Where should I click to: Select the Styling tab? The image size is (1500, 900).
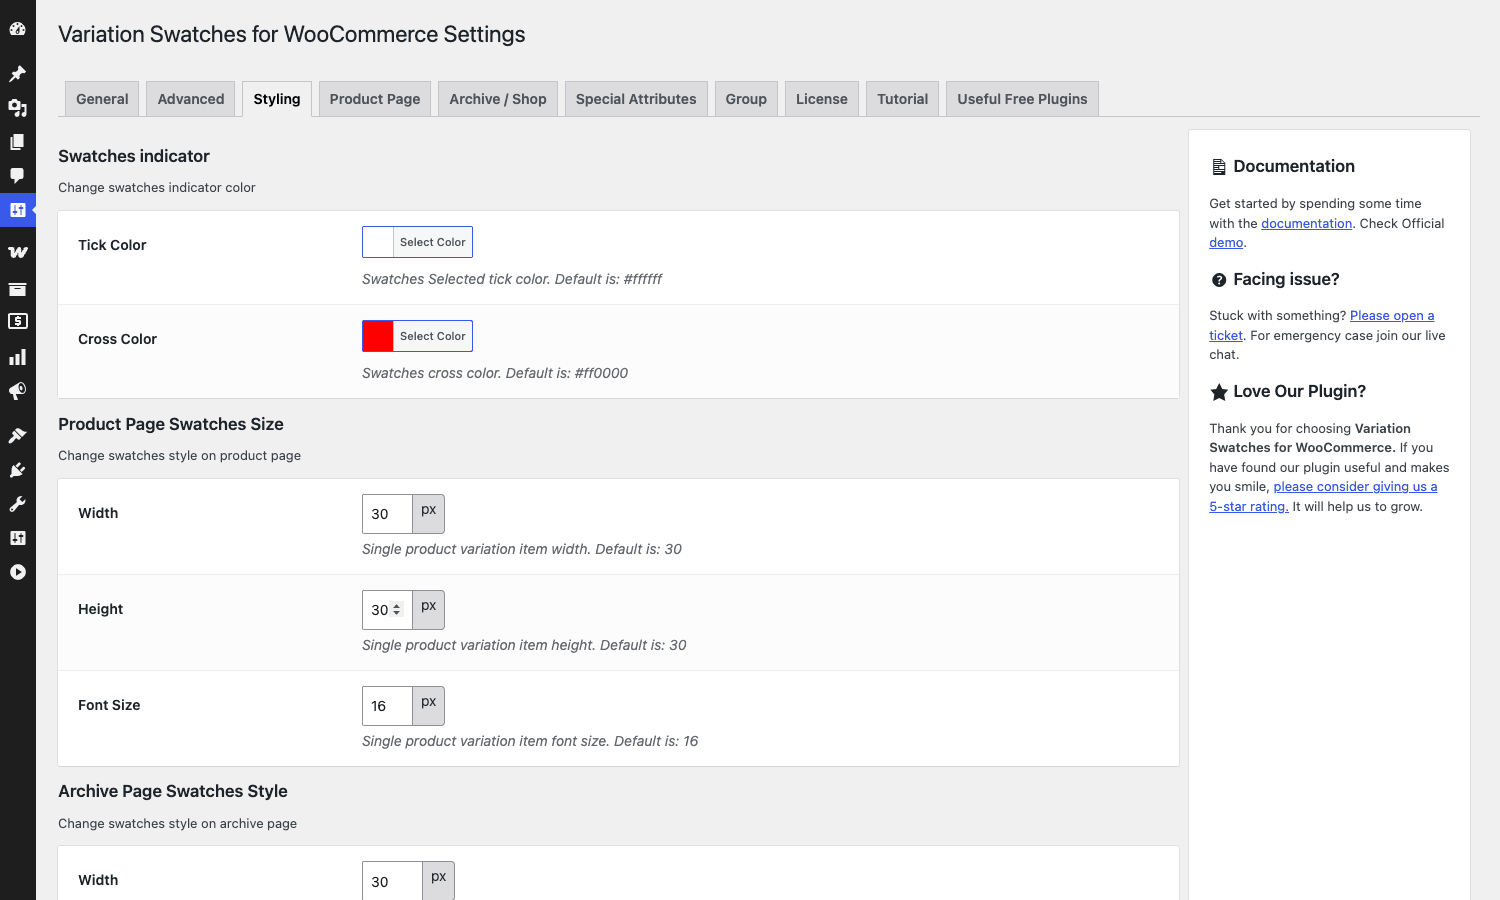pyautogui.click(x=277, y=99)
